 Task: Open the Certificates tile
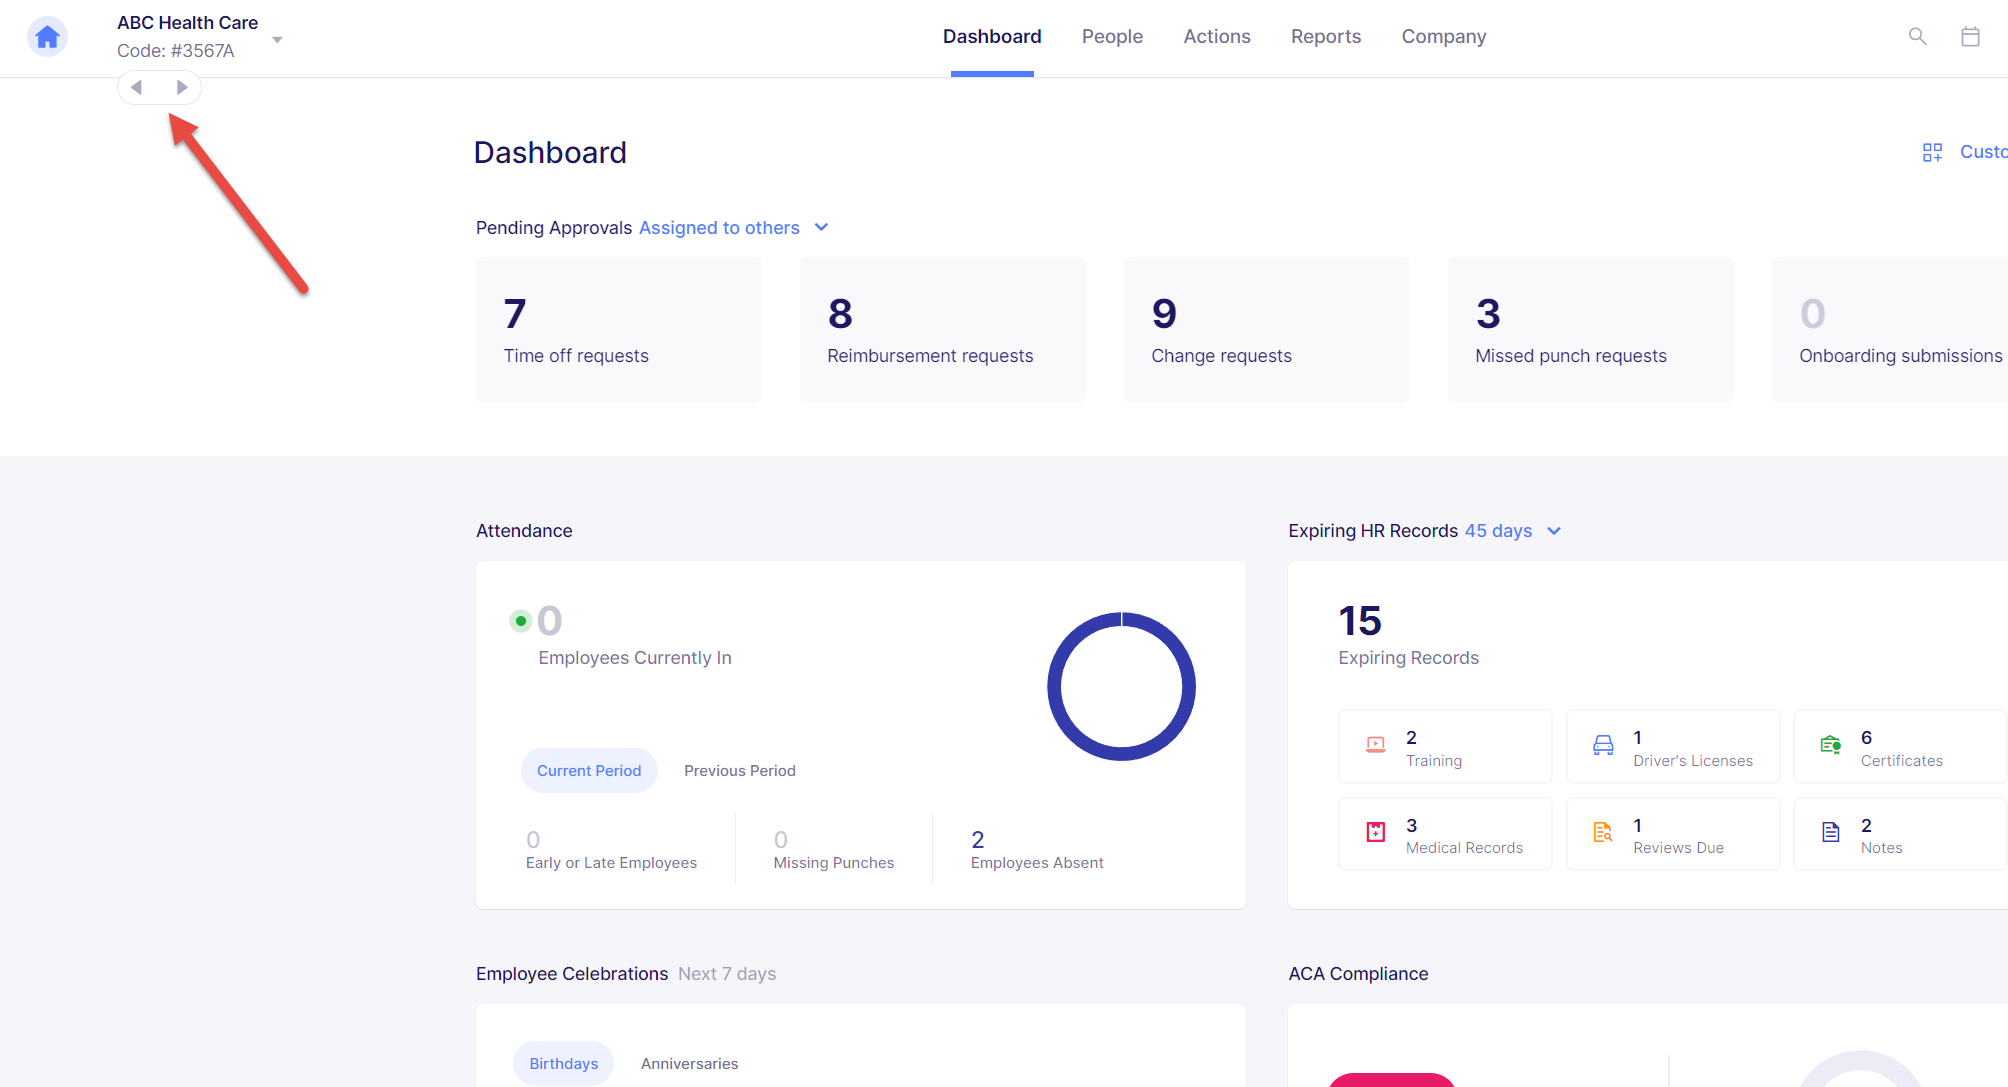pyautogui.click(x=1900, y=747)
